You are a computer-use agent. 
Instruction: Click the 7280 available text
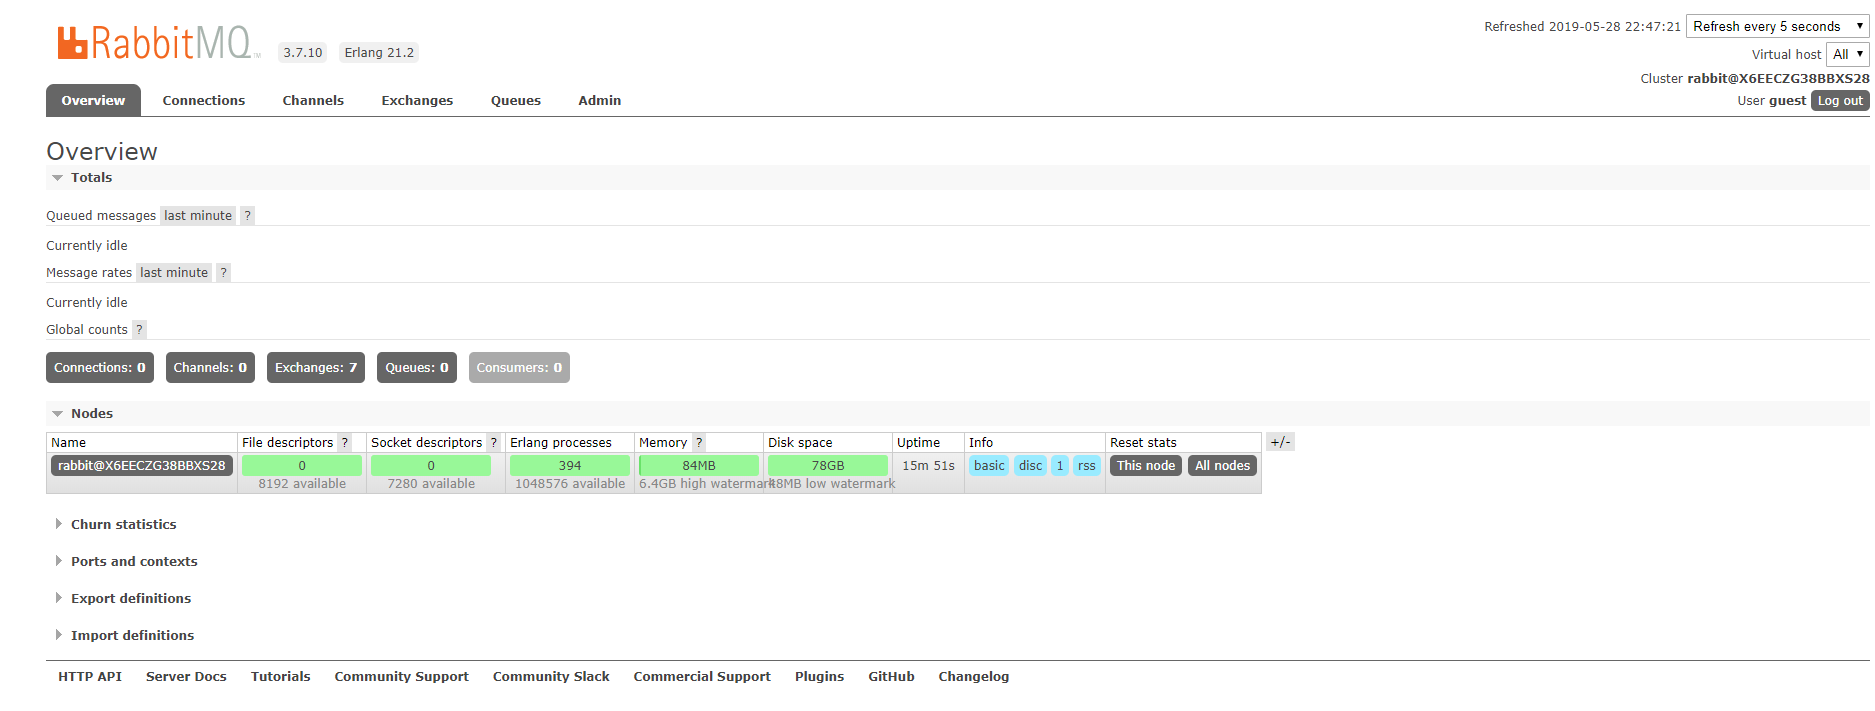(x=431, y=484)
